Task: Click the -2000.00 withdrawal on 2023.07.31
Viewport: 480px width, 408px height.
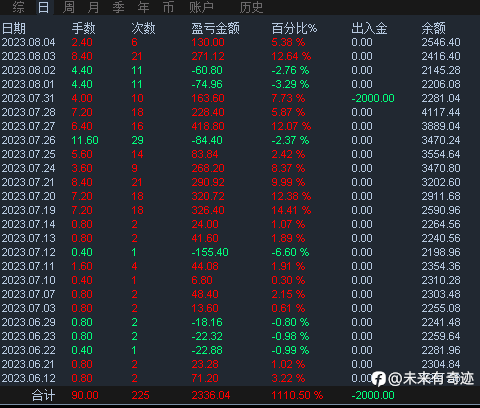Action: [373, 98]
